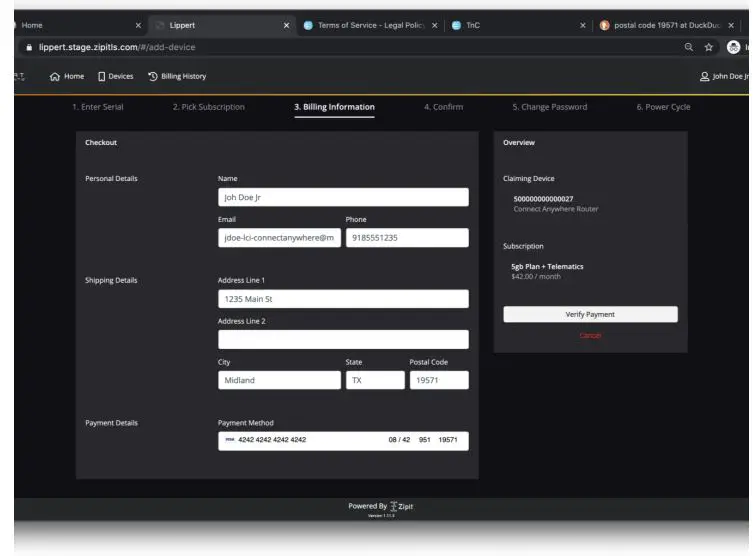Click the Zipit logo in the footer
The height and width of the screenshot is (556, 753).
401,506
